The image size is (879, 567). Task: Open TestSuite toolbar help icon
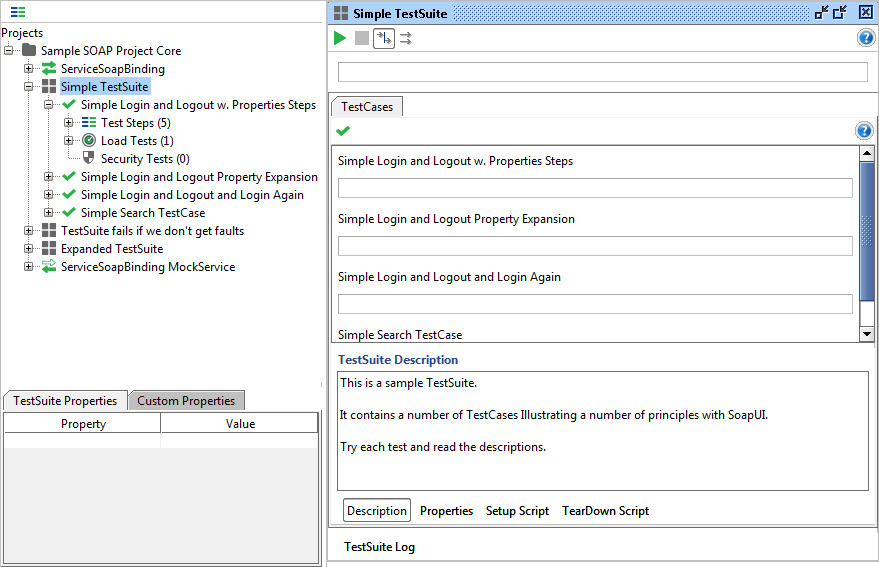[x=866, y=38]
